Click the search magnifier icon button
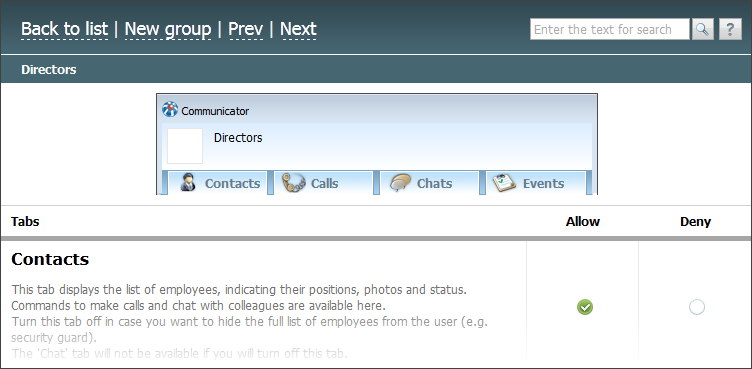The height and width of the screenshot is (369, 752). click(702, 29)
